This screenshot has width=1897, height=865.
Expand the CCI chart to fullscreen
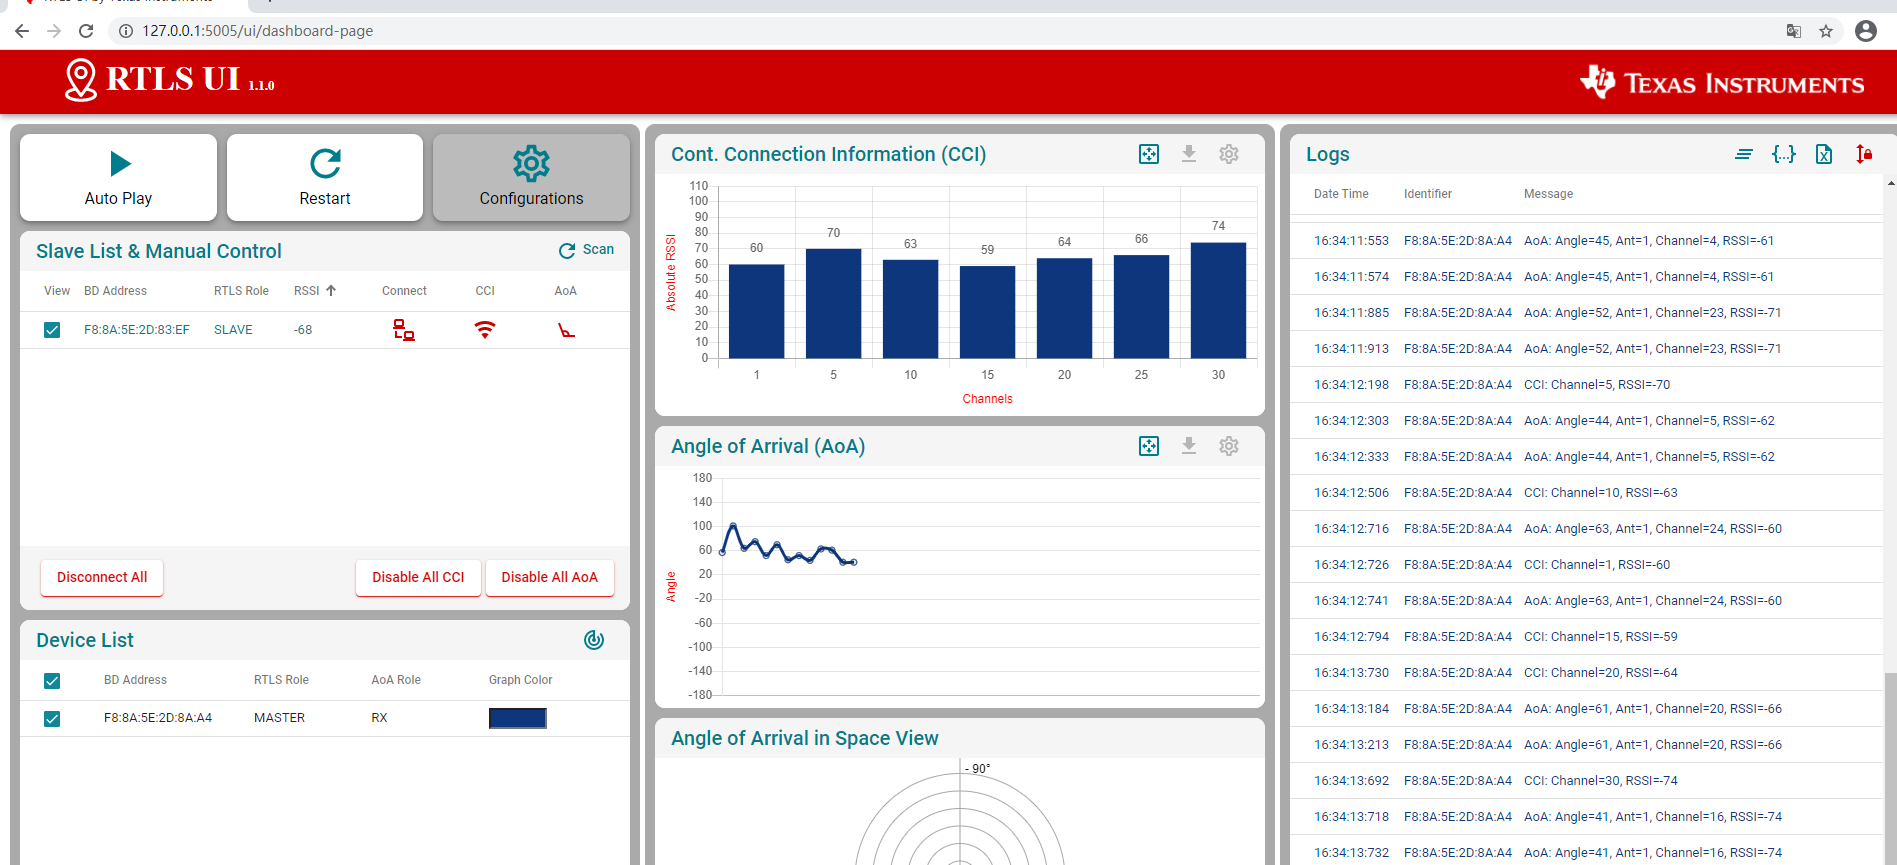tap(1149, 154)
